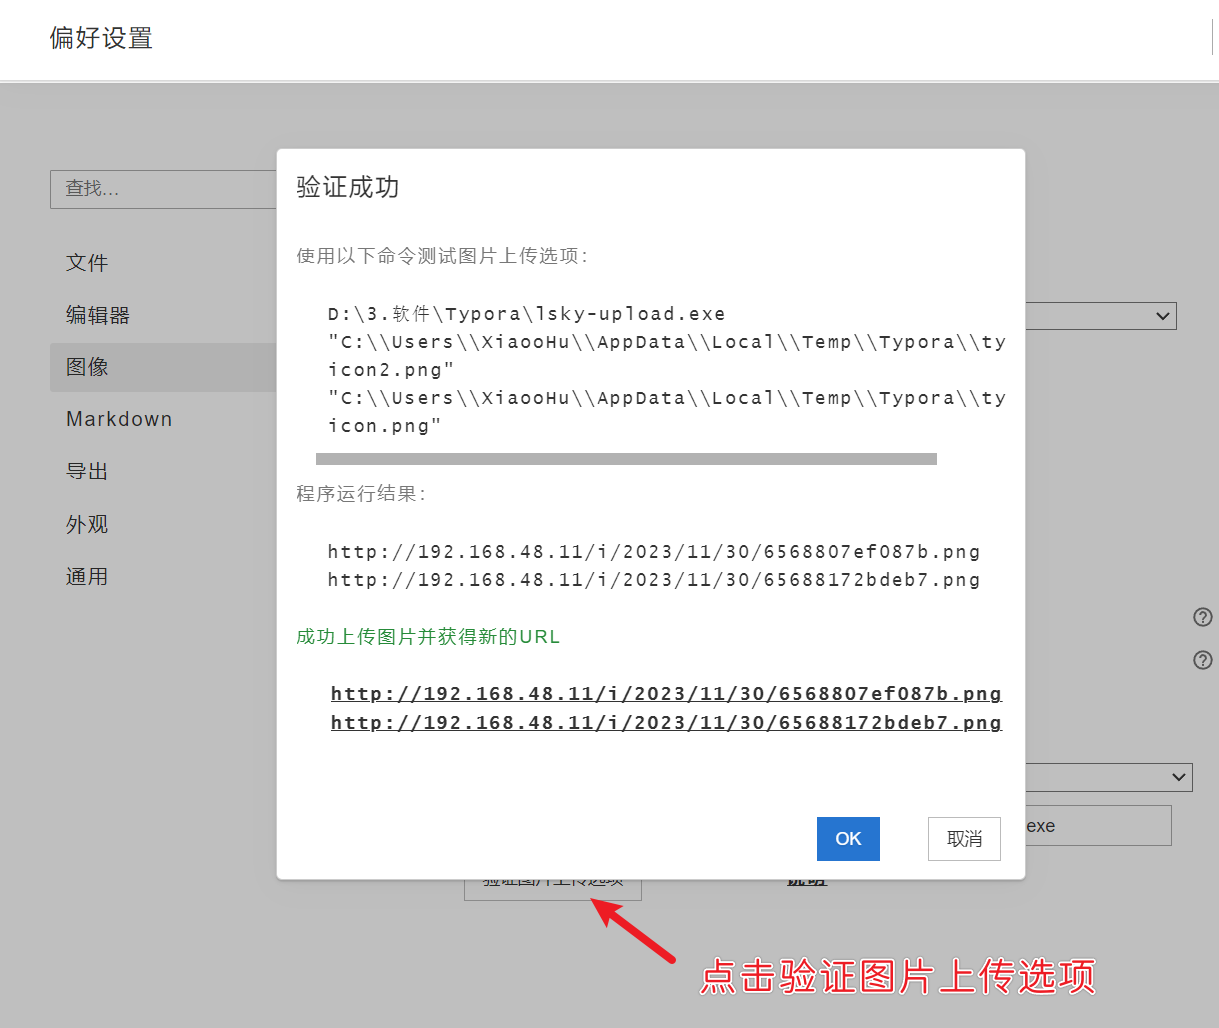Open the uploaded URL ending 6568807ef087b.png

pyautogui.click(x=666, y=694)
